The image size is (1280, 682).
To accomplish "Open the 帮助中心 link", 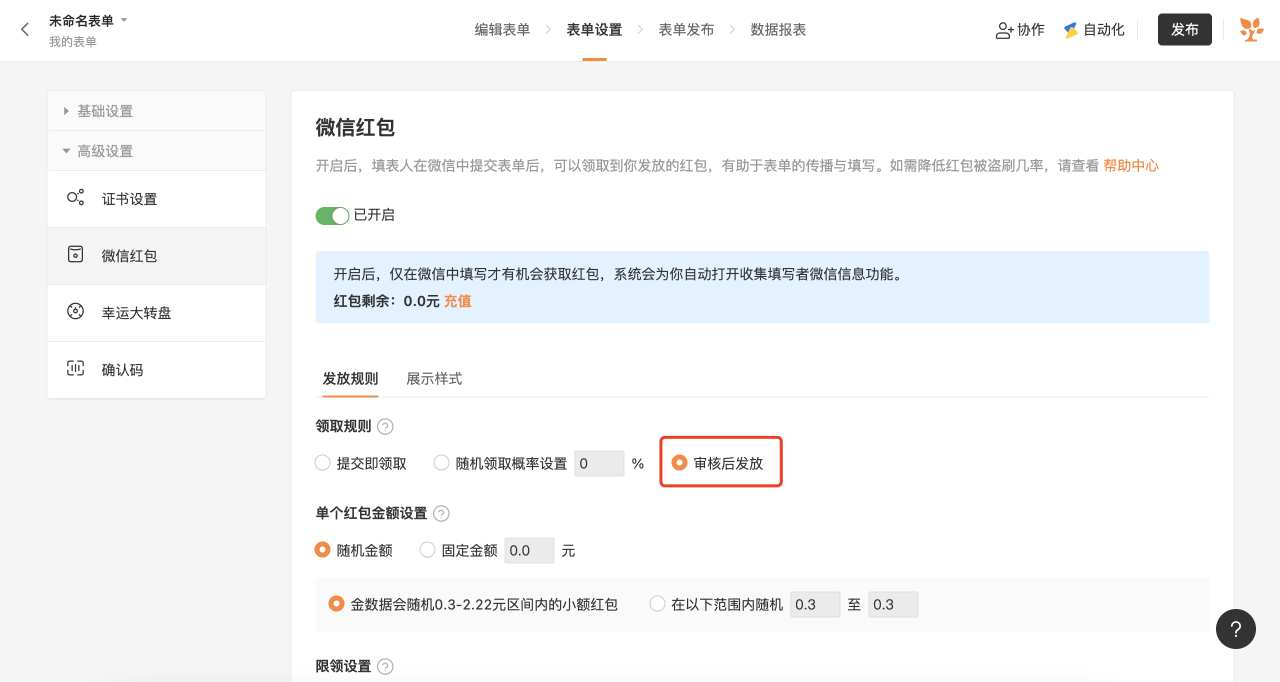I will pos(1131,166).
